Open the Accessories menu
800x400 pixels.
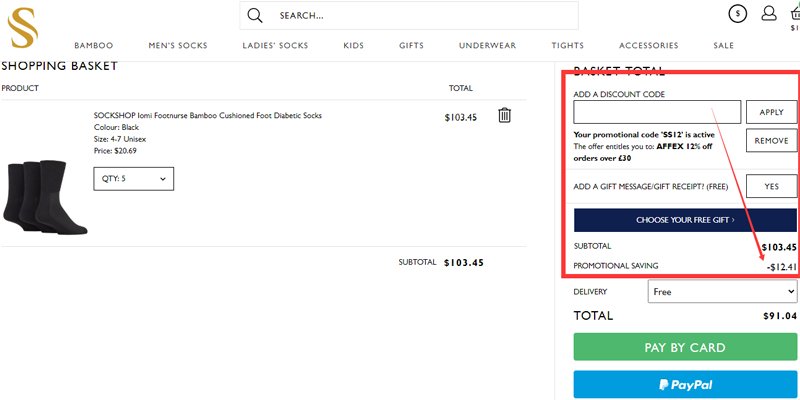648,45
